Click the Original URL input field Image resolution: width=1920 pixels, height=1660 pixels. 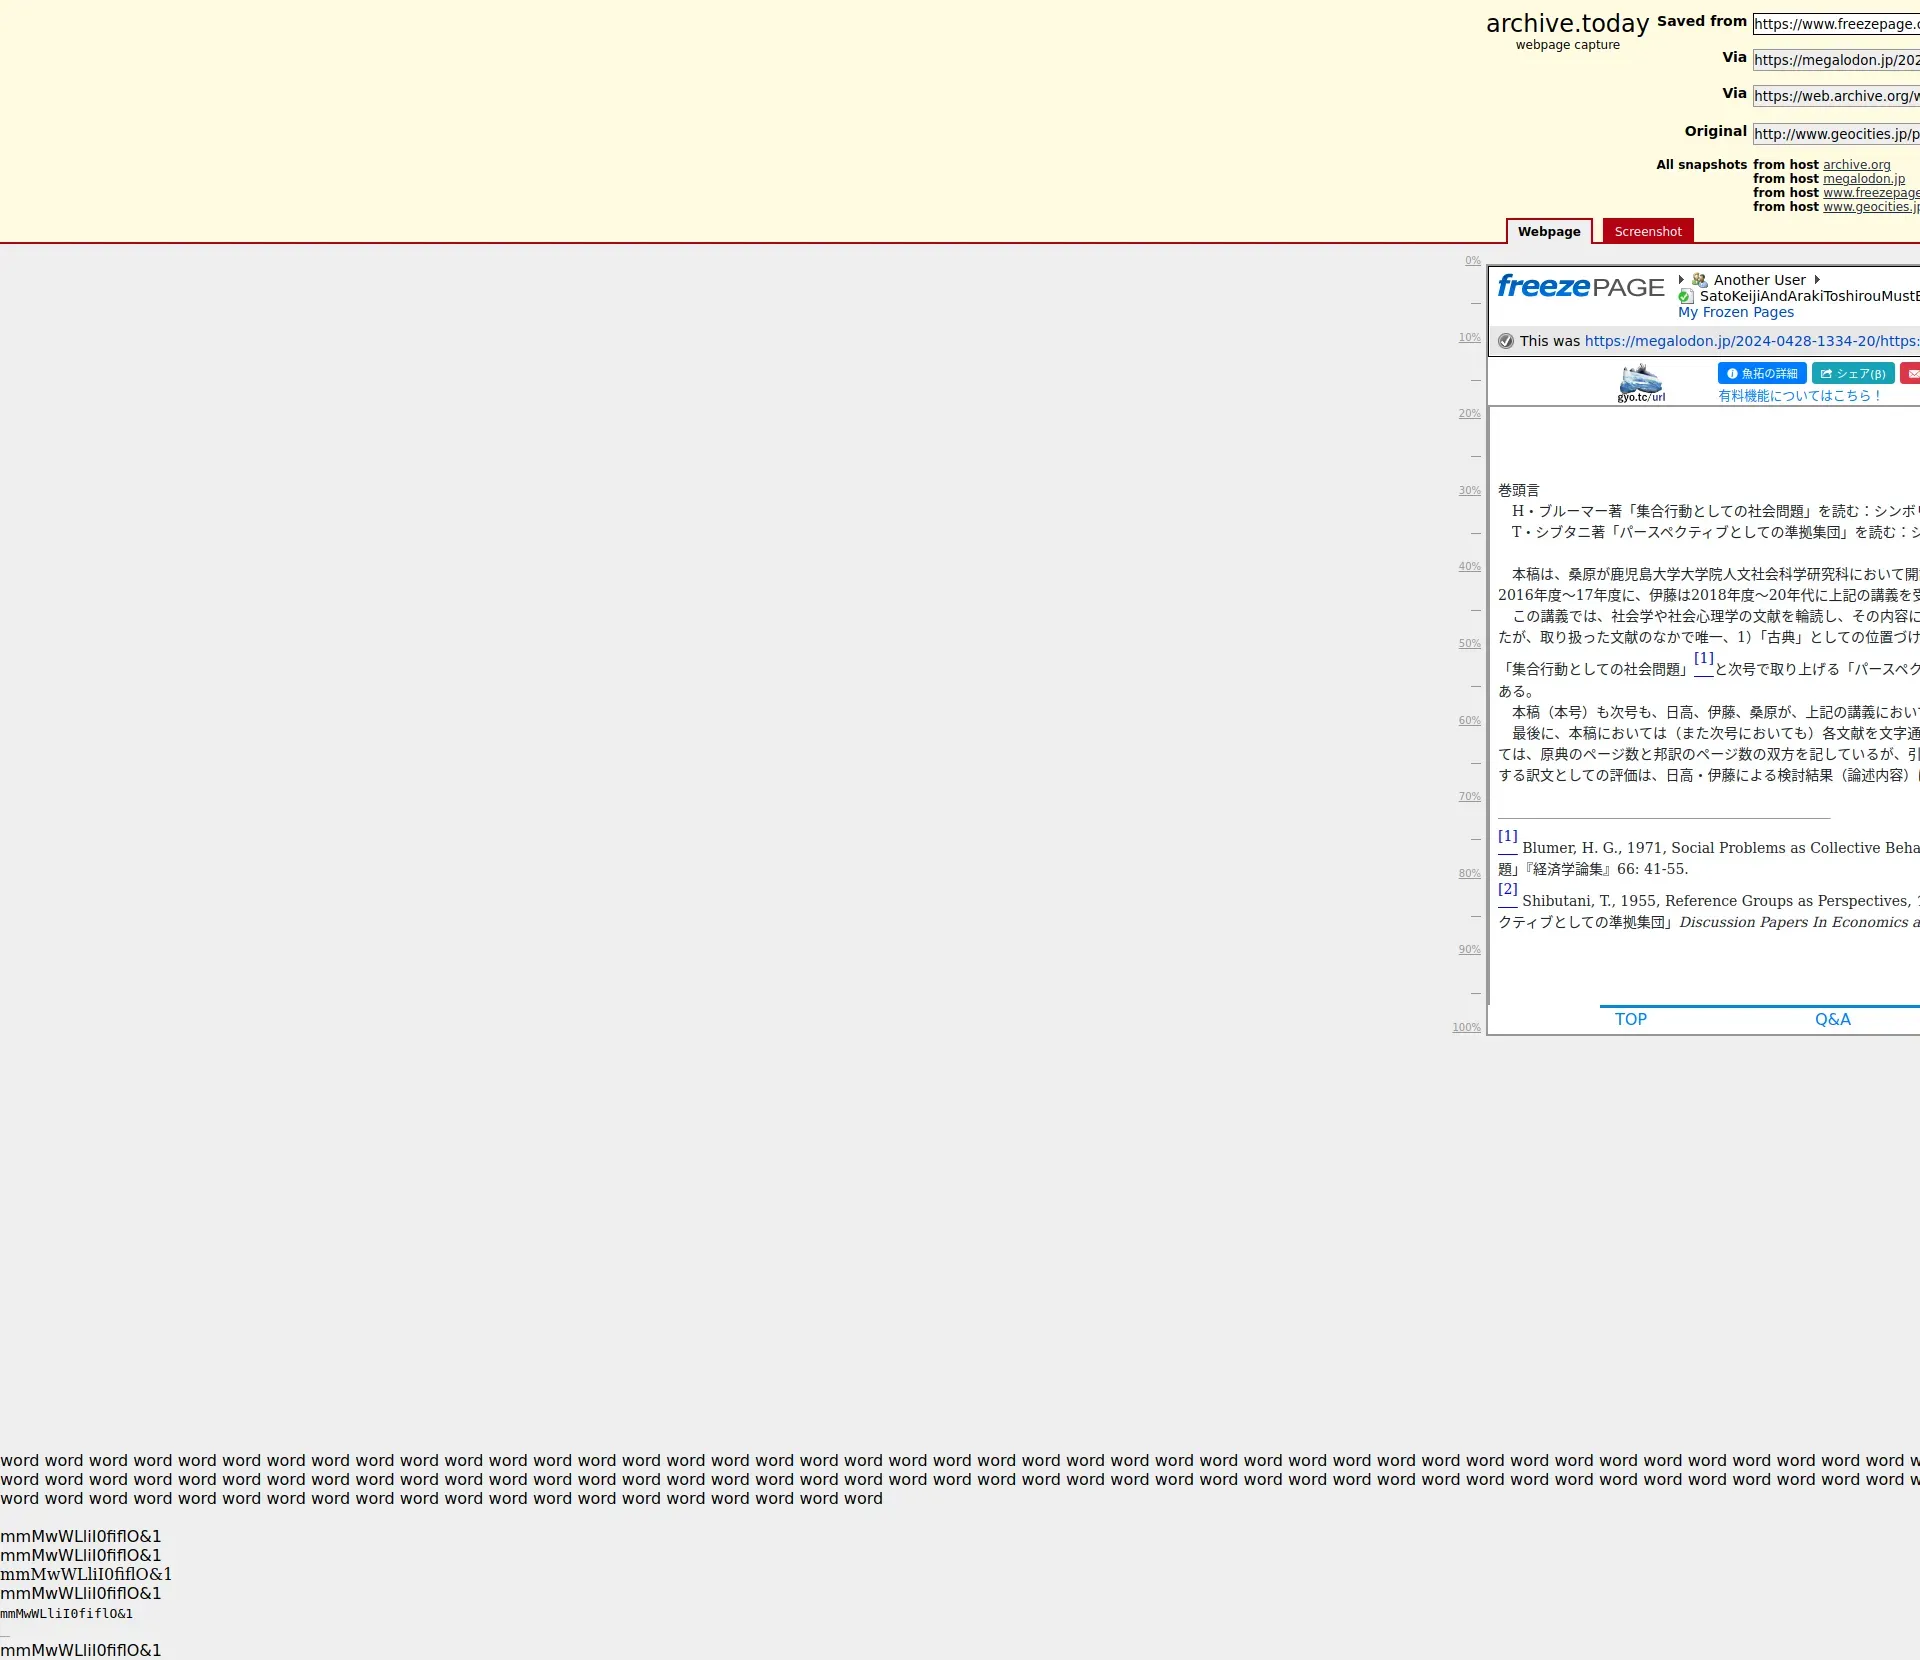click(1835, 134)
